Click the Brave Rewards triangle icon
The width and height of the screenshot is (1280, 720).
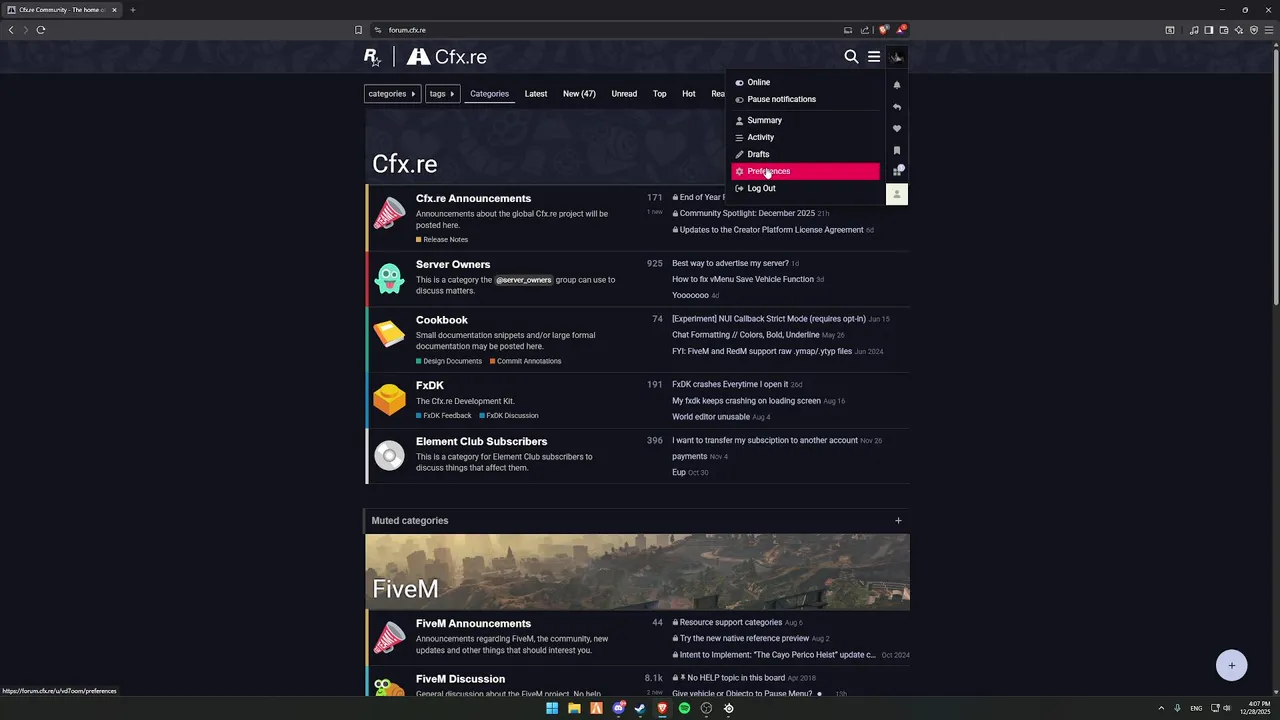(900, 30)
